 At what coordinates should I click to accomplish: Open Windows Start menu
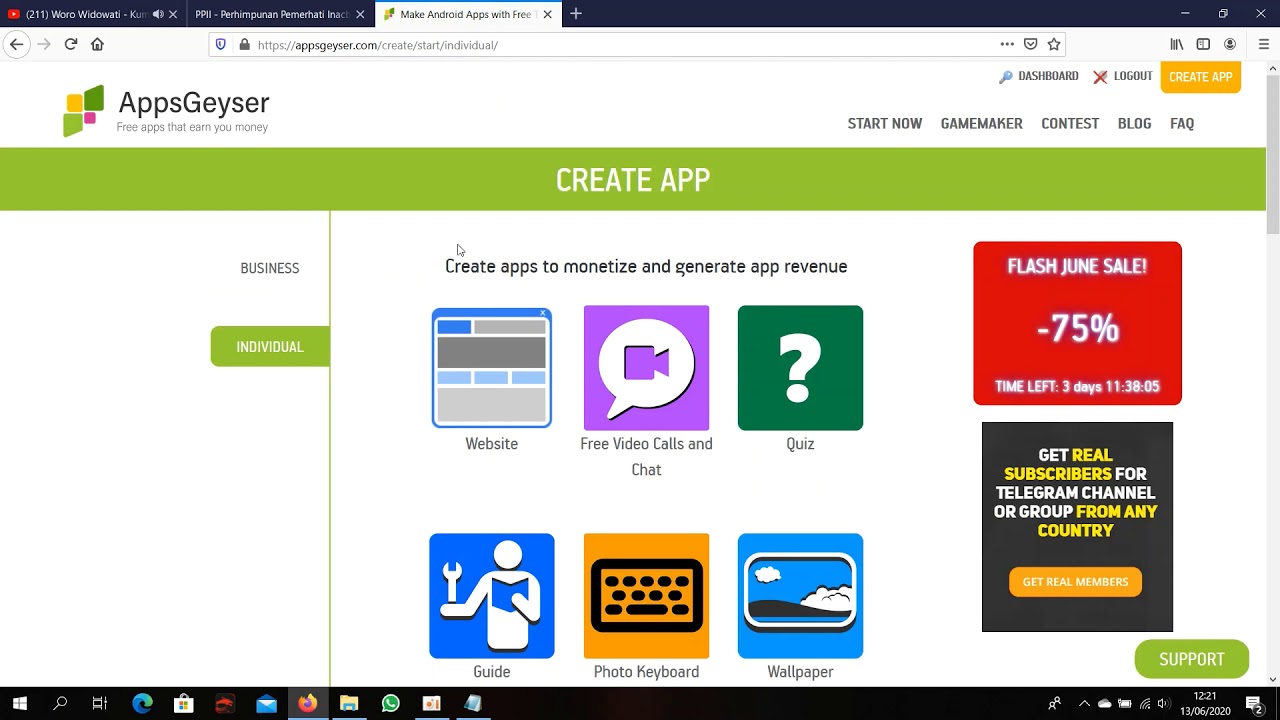[x=19, y=704]
